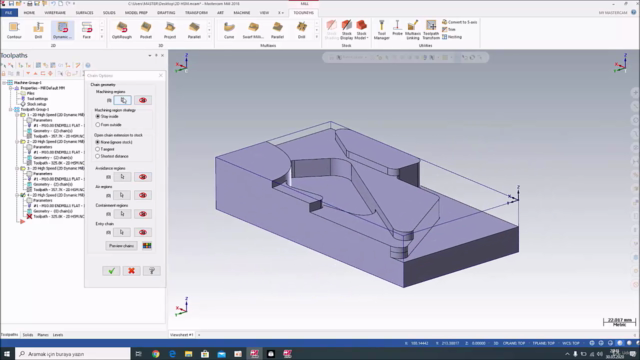The image size is (640, 360).
Task: Click Windows search box
Action: pyautogui.click(x=73, y=354)
